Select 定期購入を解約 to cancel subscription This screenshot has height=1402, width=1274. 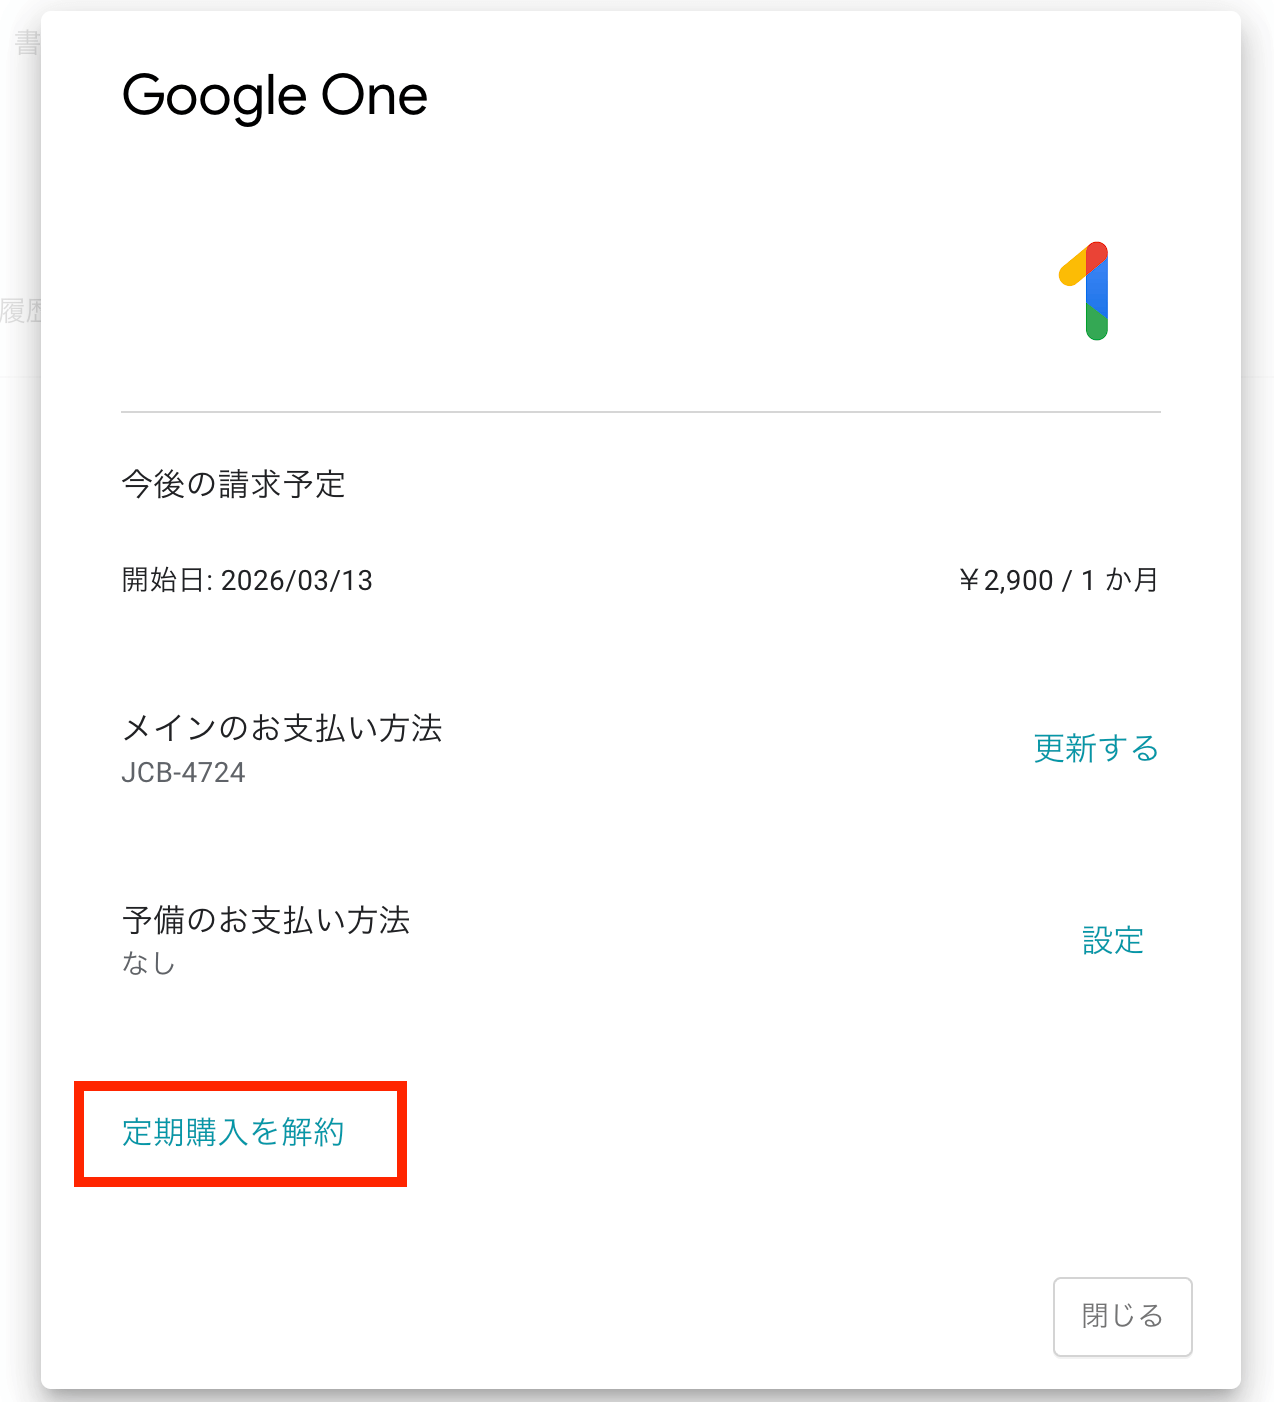[x=233, y=1132]
